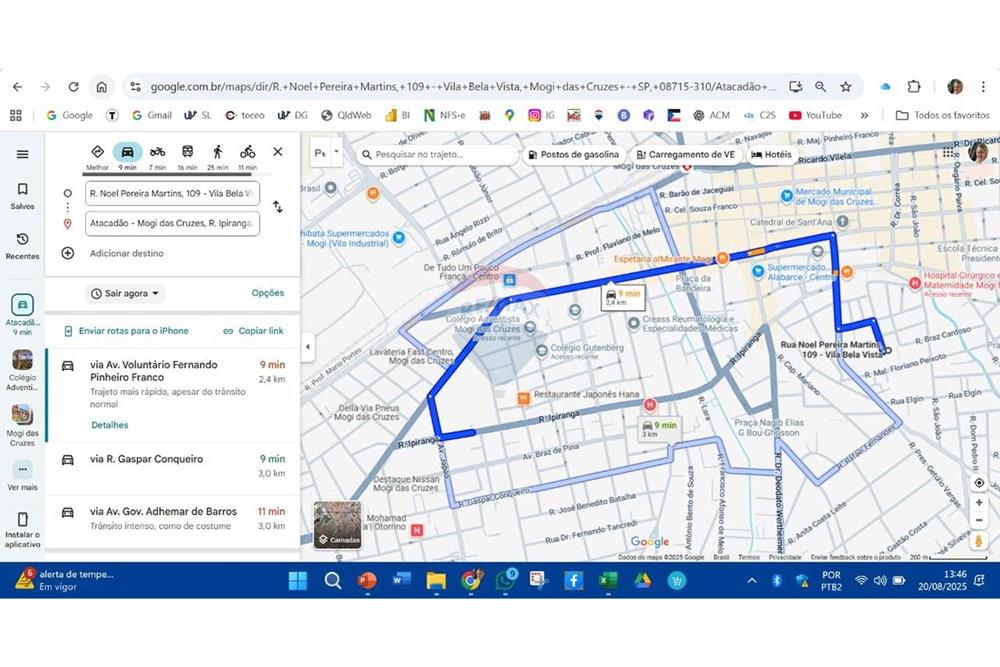Image resolution: width=1000 pixels, height=667 pixels.
Task: Select the motorcycle travel mode
Action: (x=157, y=153)
